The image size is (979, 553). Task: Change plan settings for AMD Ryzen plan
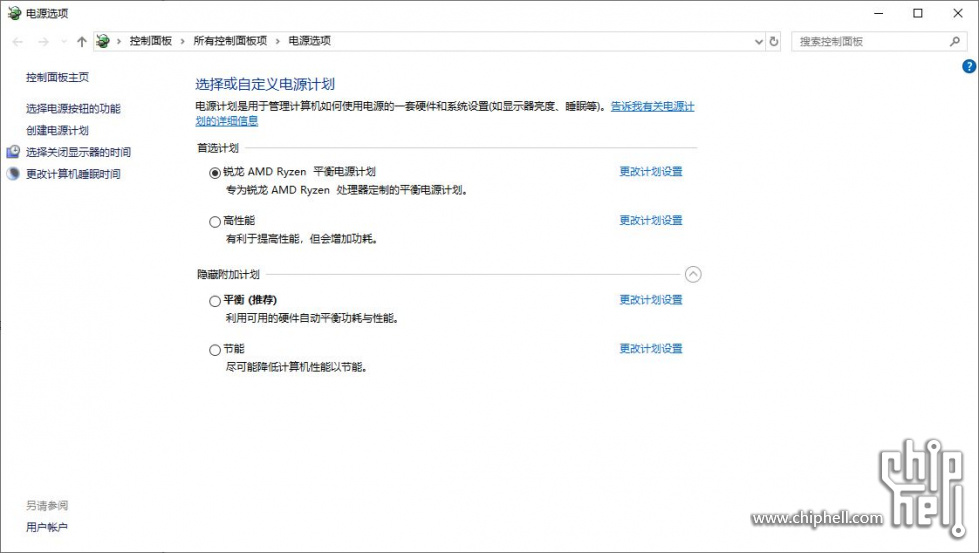651,172
